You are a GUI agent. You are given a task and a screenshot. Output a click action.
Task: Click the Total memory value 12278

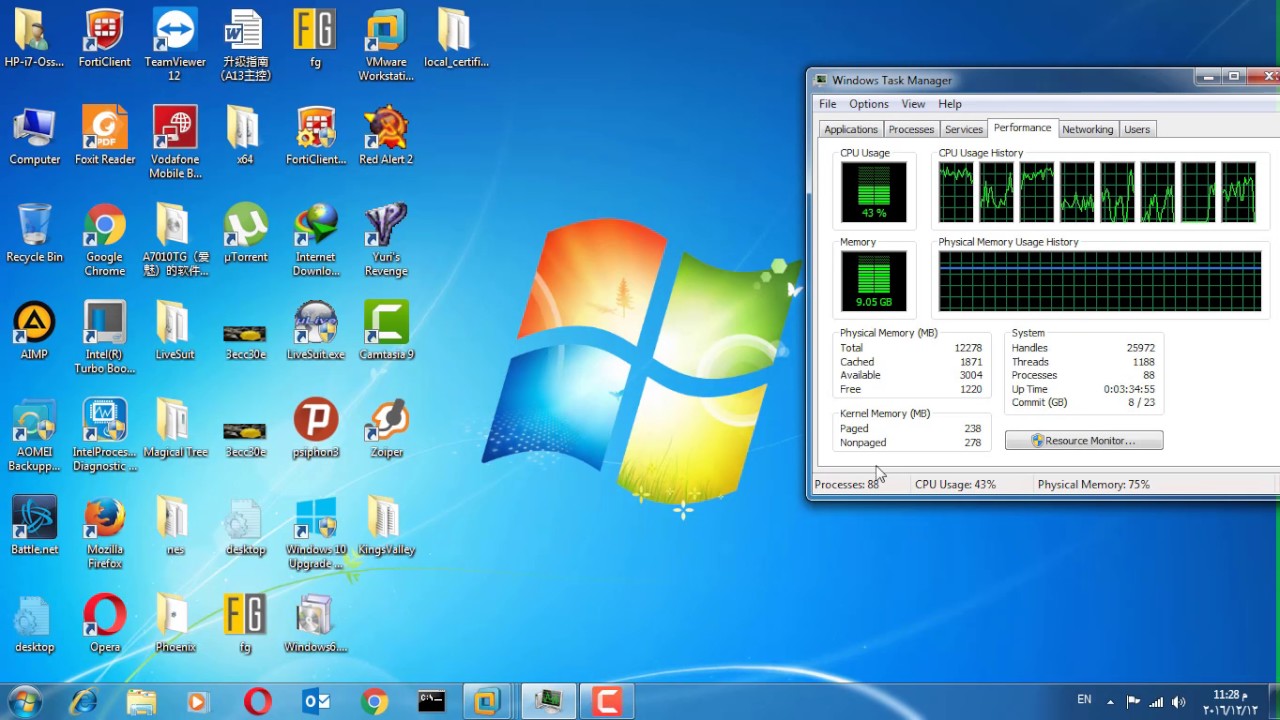(968, 348)
